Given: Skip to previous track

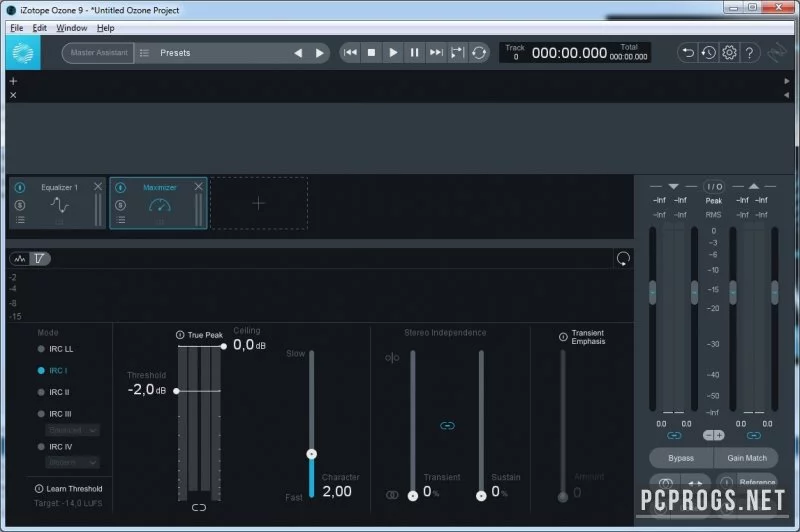Looking at the screenshot, I should coord(351,53).
